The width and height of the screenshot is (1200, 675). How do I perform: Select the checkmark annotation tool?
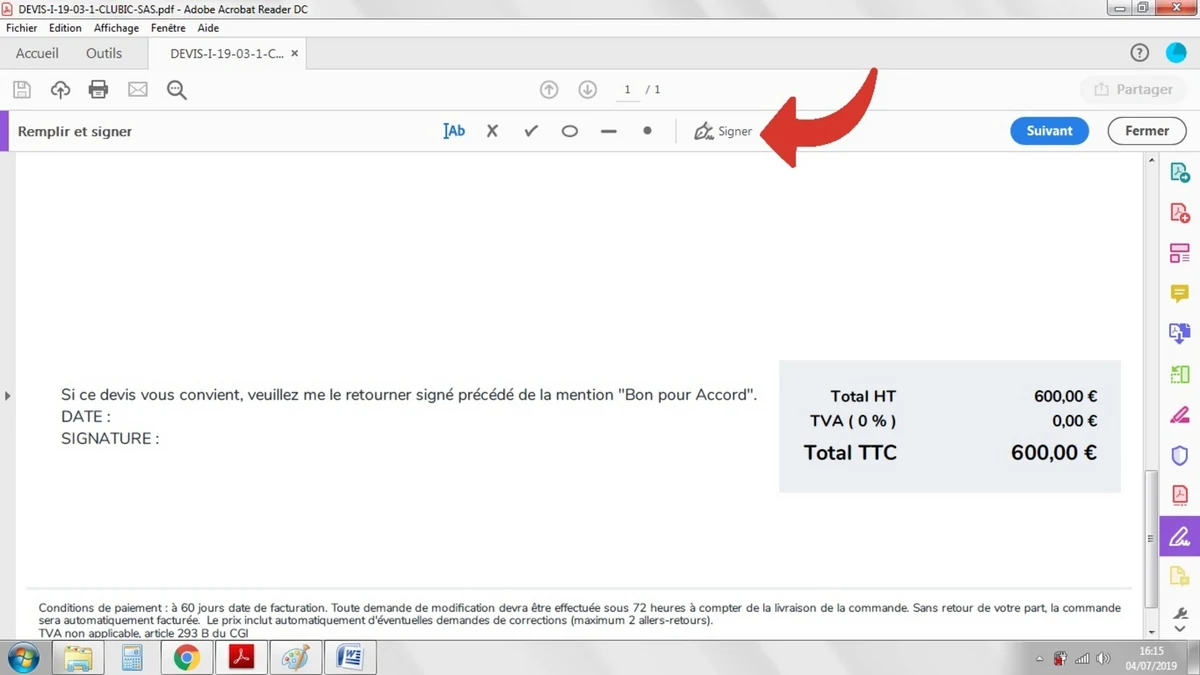531,130
